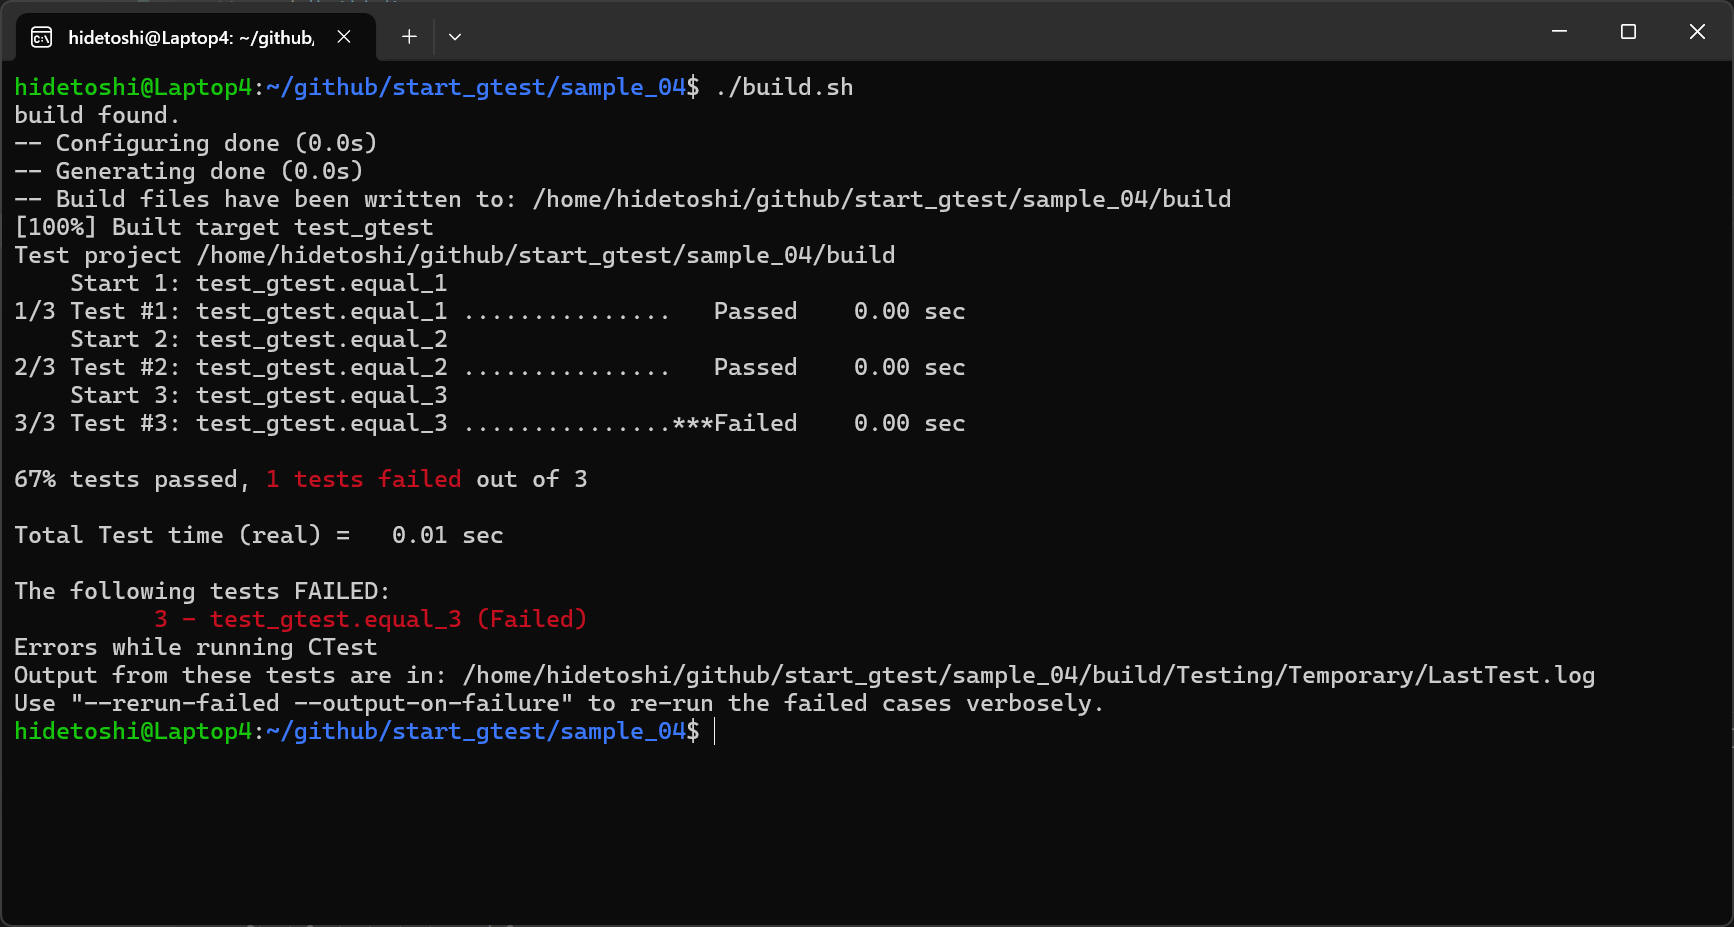Click 'Start 3: test_gtest.equal_3' line
The width and height of the screenshot is (1734, 927).
[259, 395]
